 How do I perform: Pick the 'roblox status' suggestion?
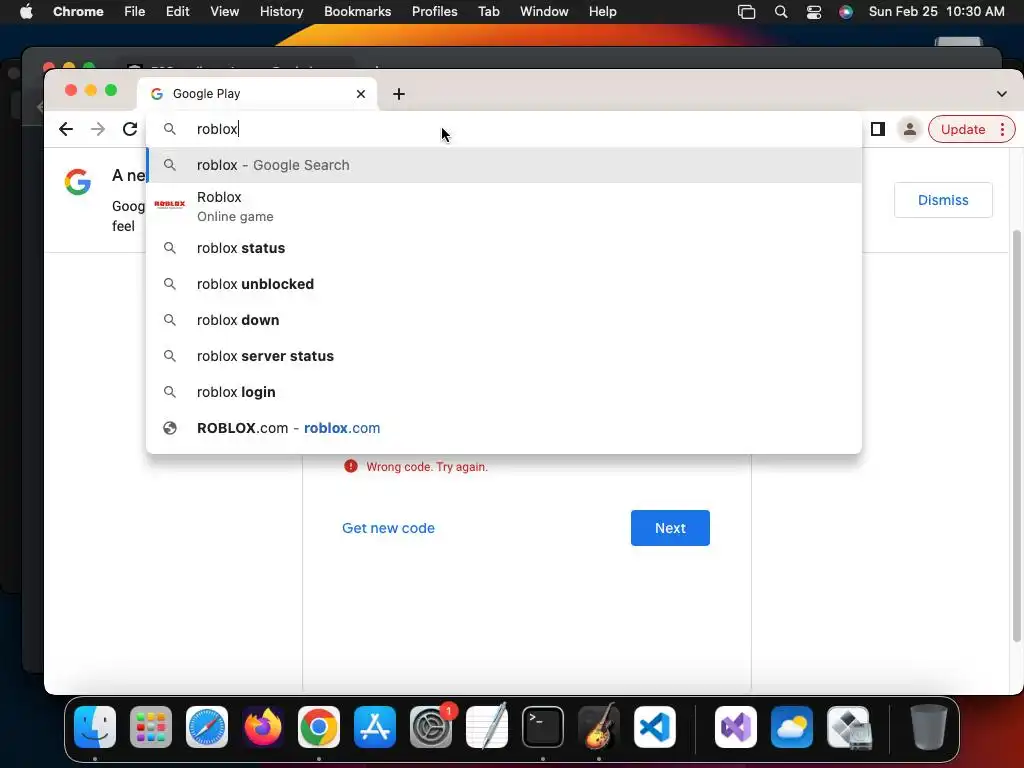click(504, 248)
